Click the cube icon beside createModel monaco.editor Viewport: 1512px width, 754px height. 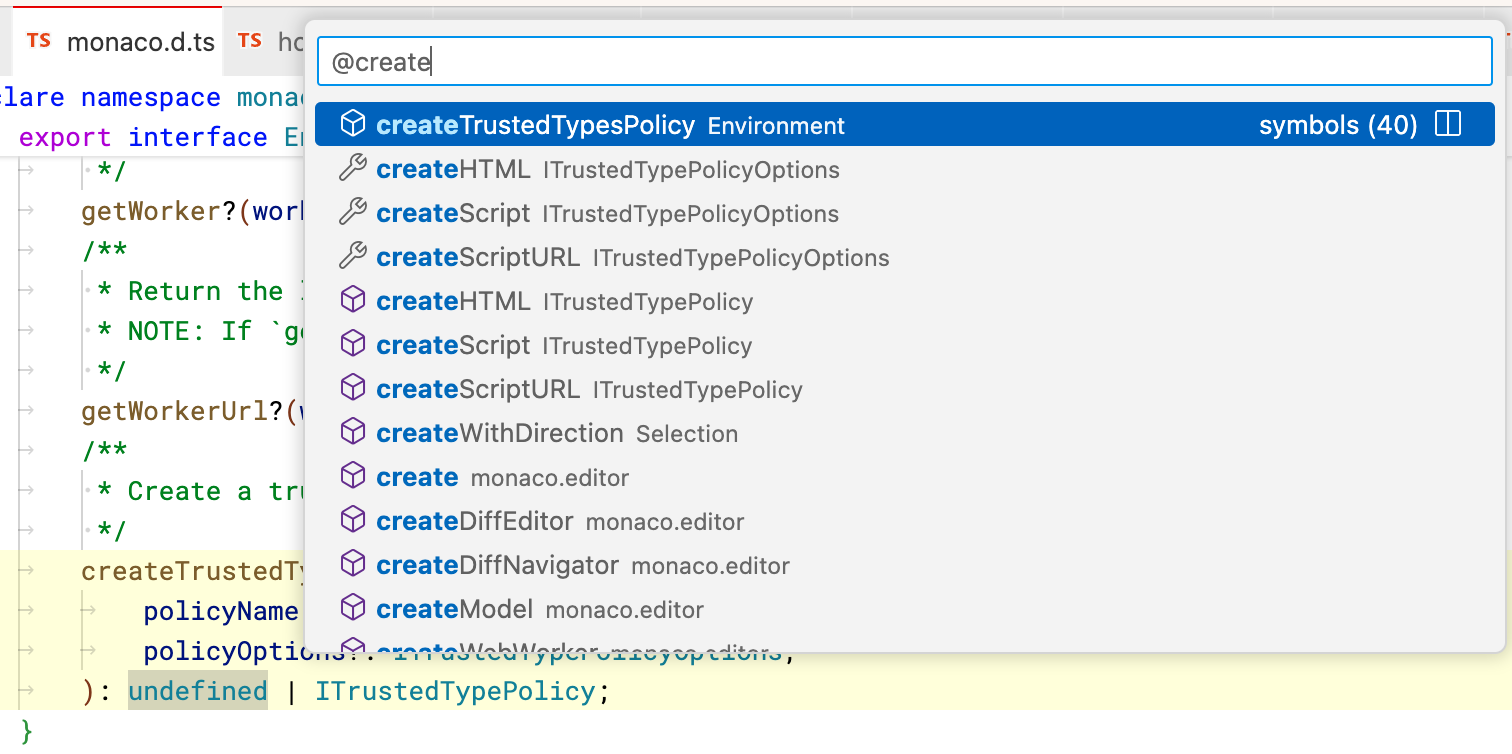(x=353, y=608)
